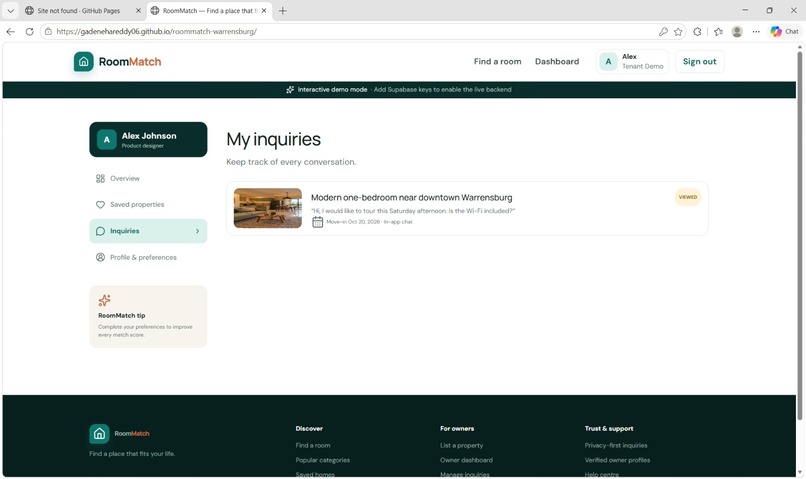Close the RoomMatch tab
This screenshot has height=479, width=806.
click(264, 10)
